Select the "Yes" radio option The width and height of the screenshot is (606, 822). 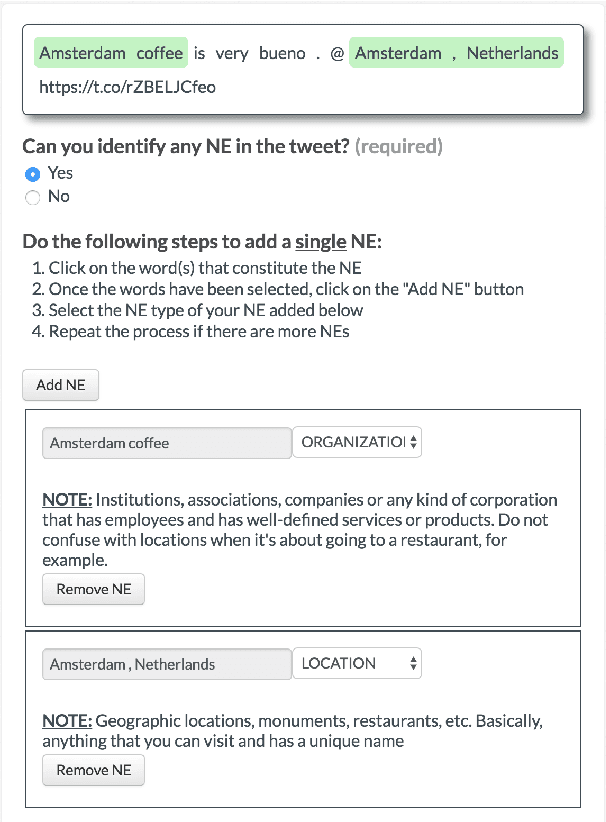pyautogui.click(x=32, y=174)
